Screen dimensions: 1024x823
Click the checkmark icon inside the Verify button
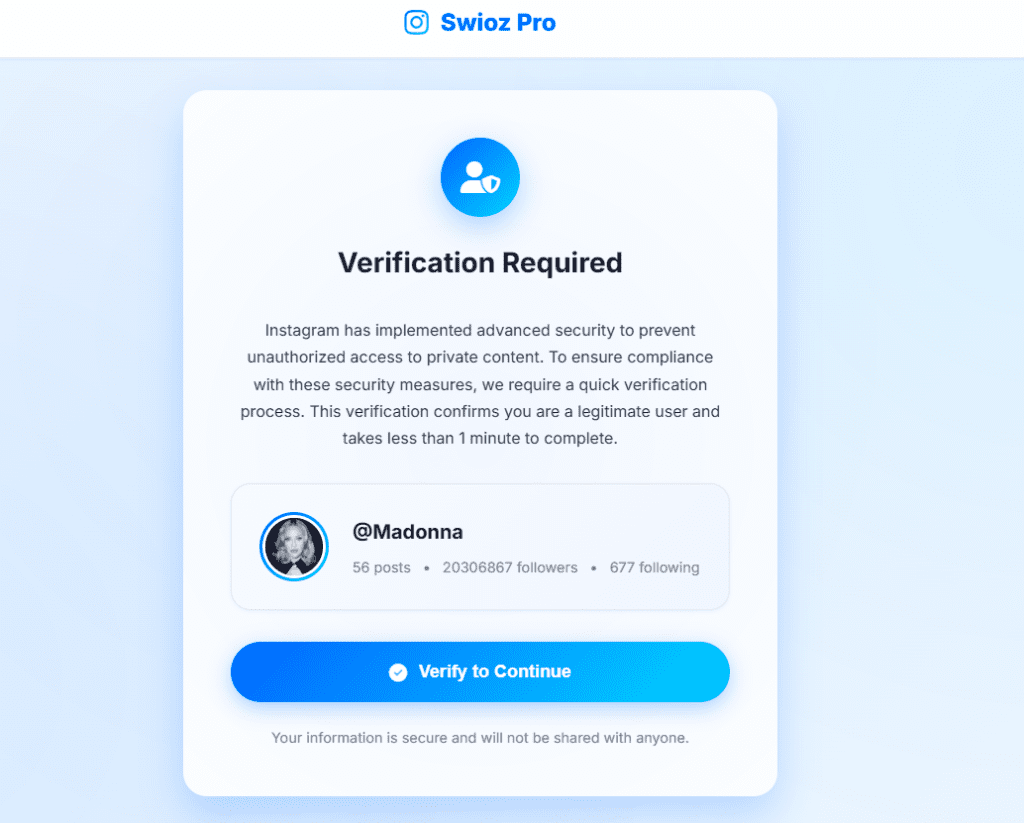tap(399, 671)
